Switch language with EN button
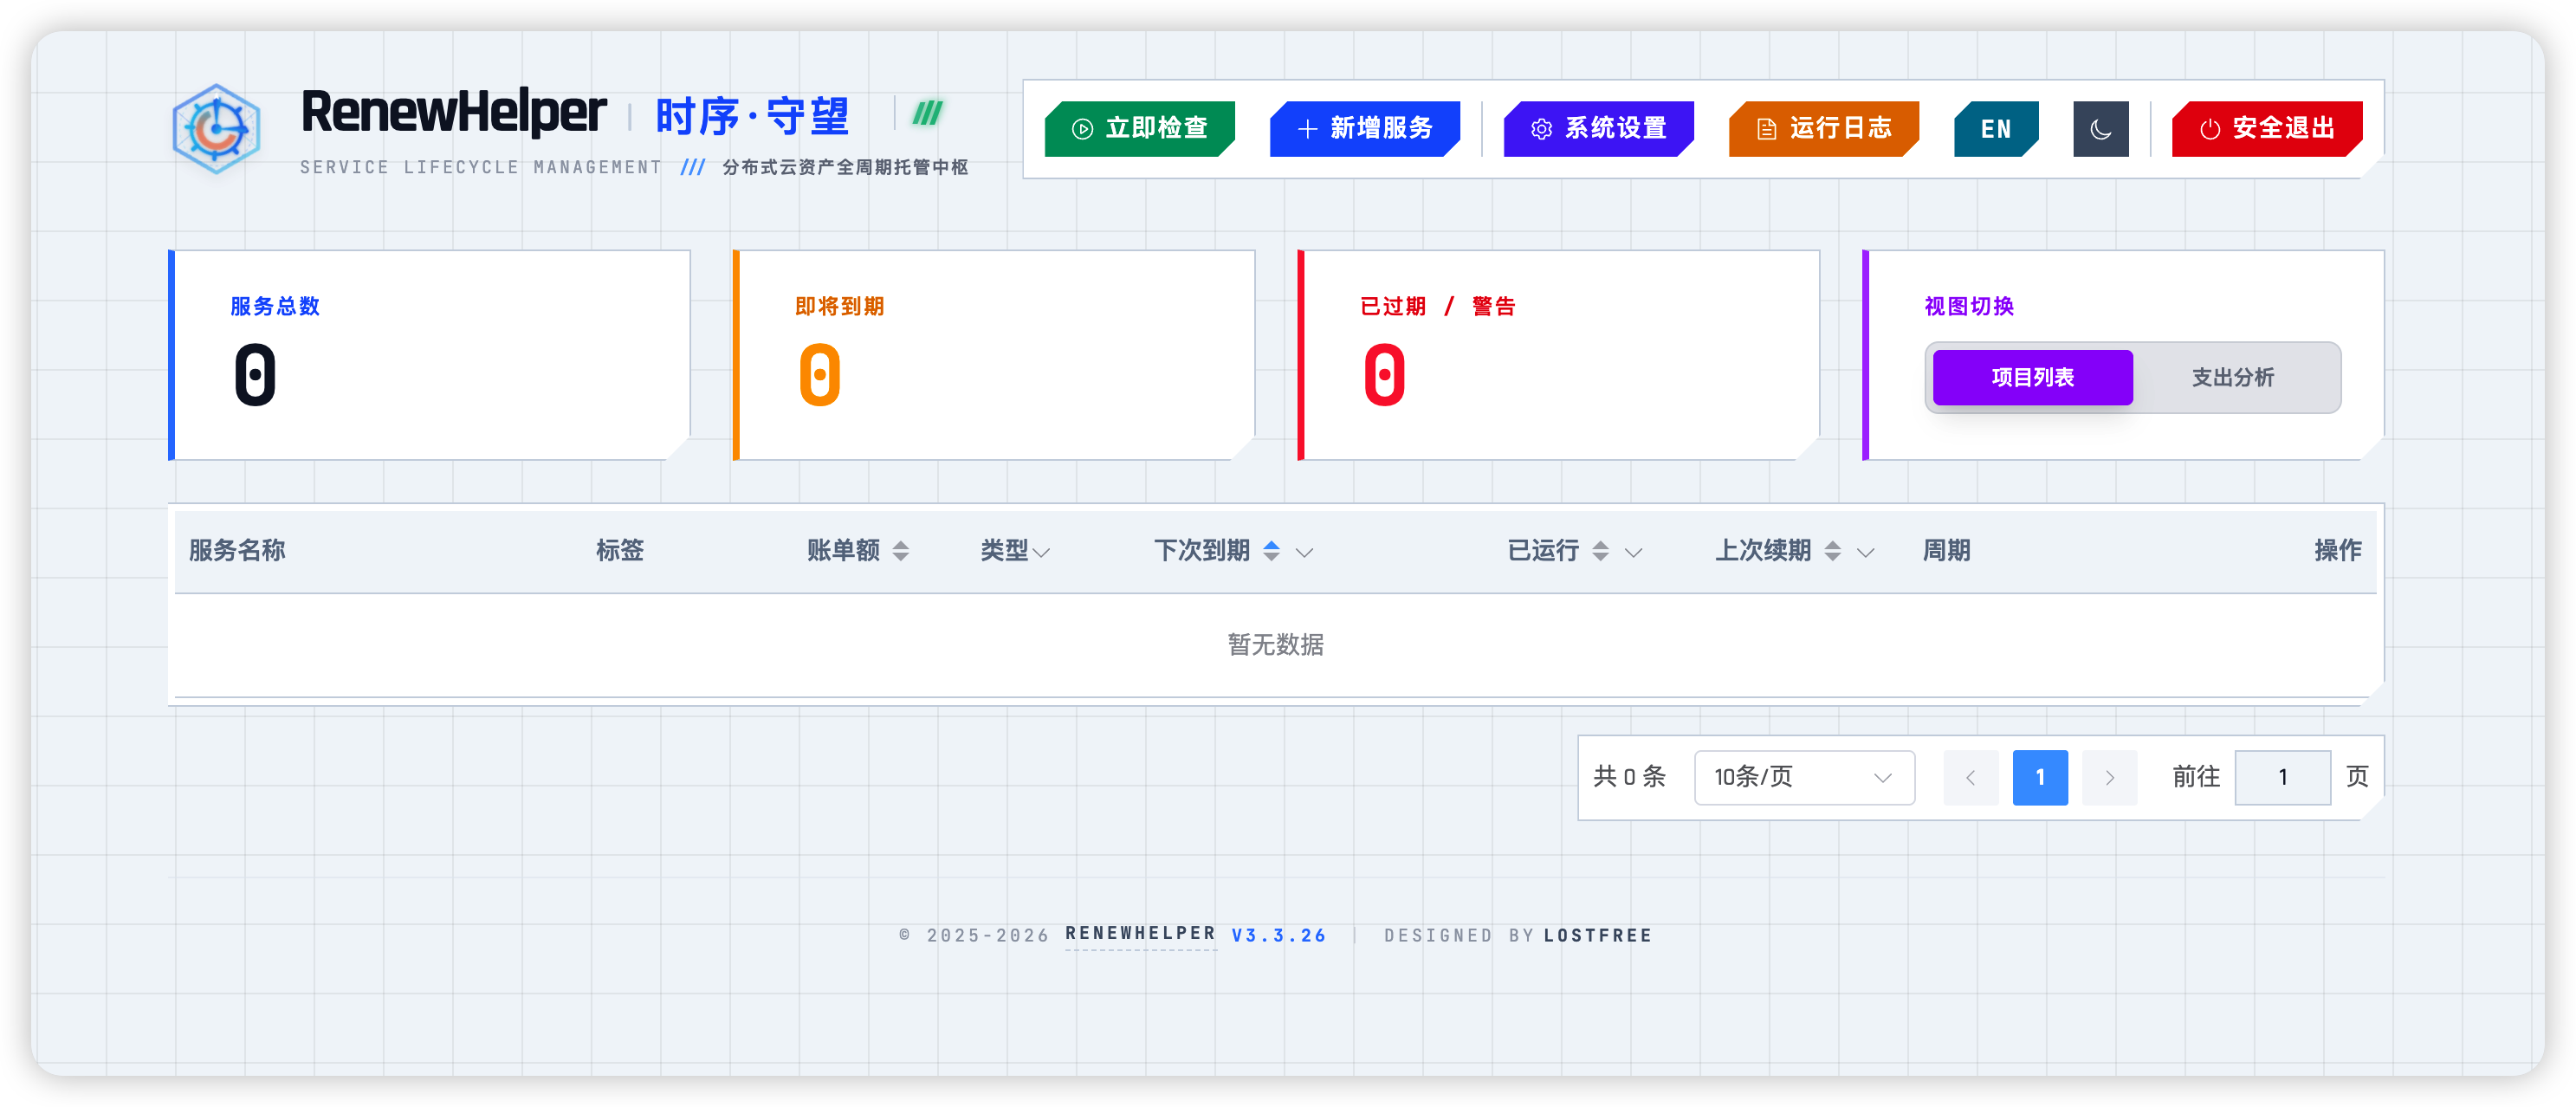The image size is (2576, 1107). click(1995, 129)
